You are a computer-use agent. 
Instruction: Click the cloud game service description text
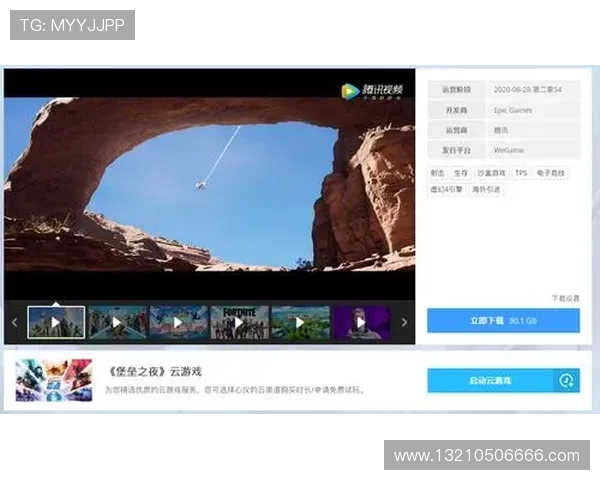pos(235,390)
